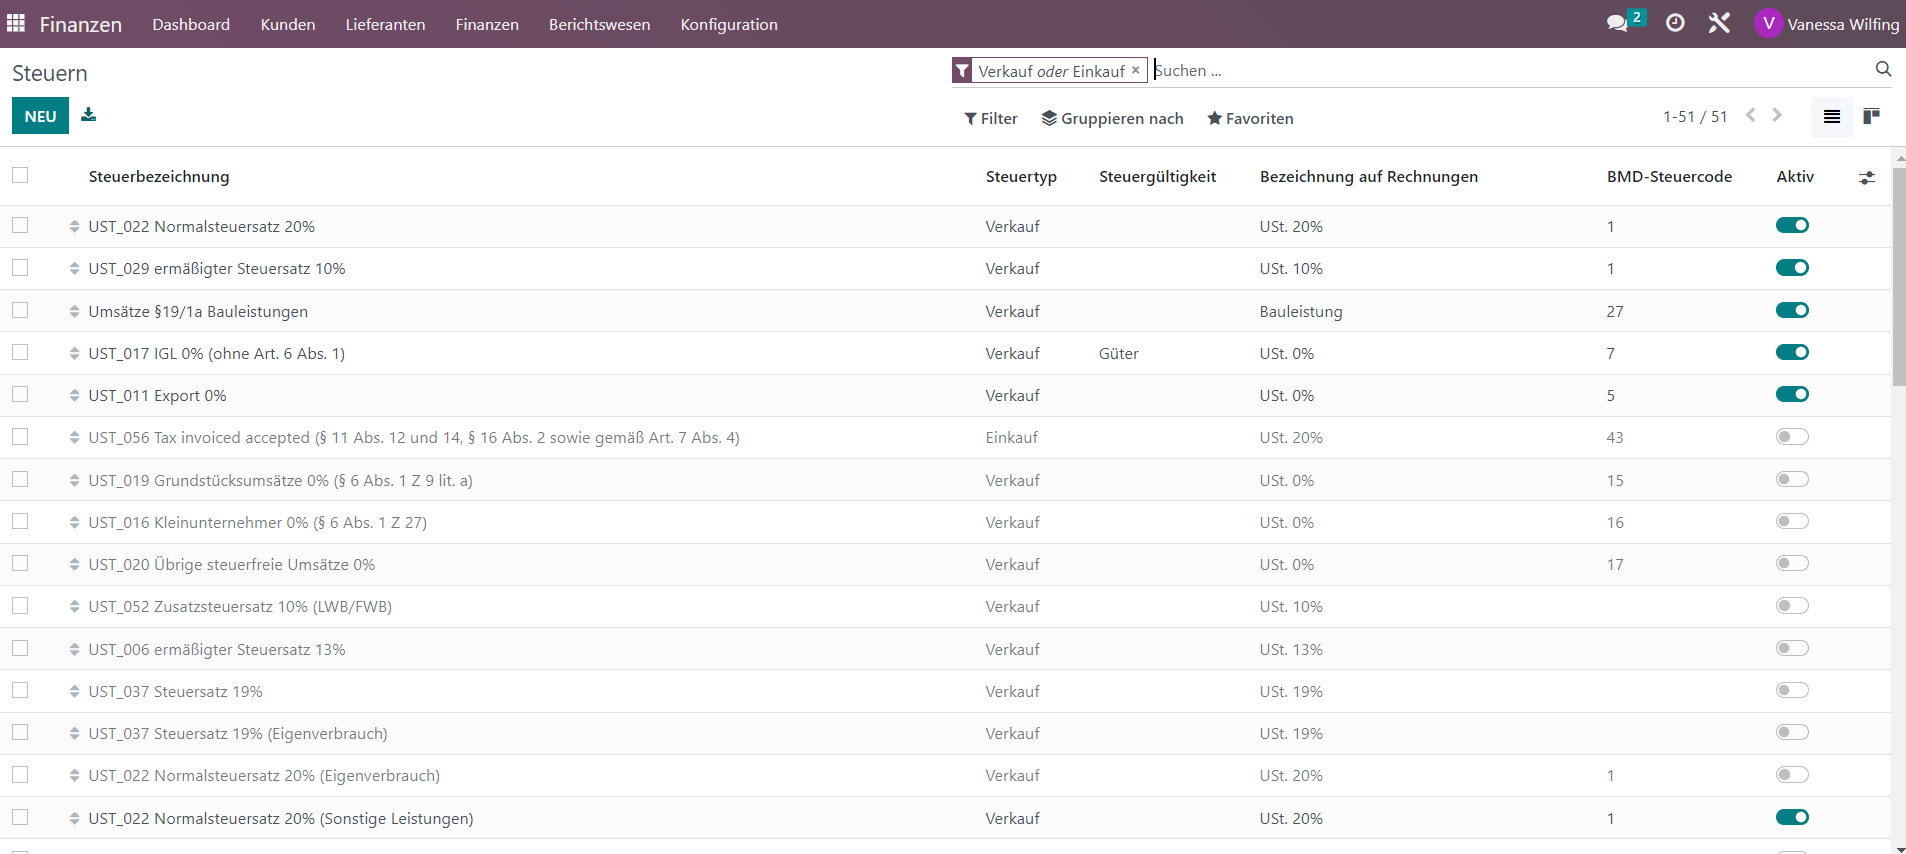Image resolution: width=1906 pixels, height=854 pixels.
Task: Open UST_037 Steuersatz 19% record
Action: (x=175, y=692)
